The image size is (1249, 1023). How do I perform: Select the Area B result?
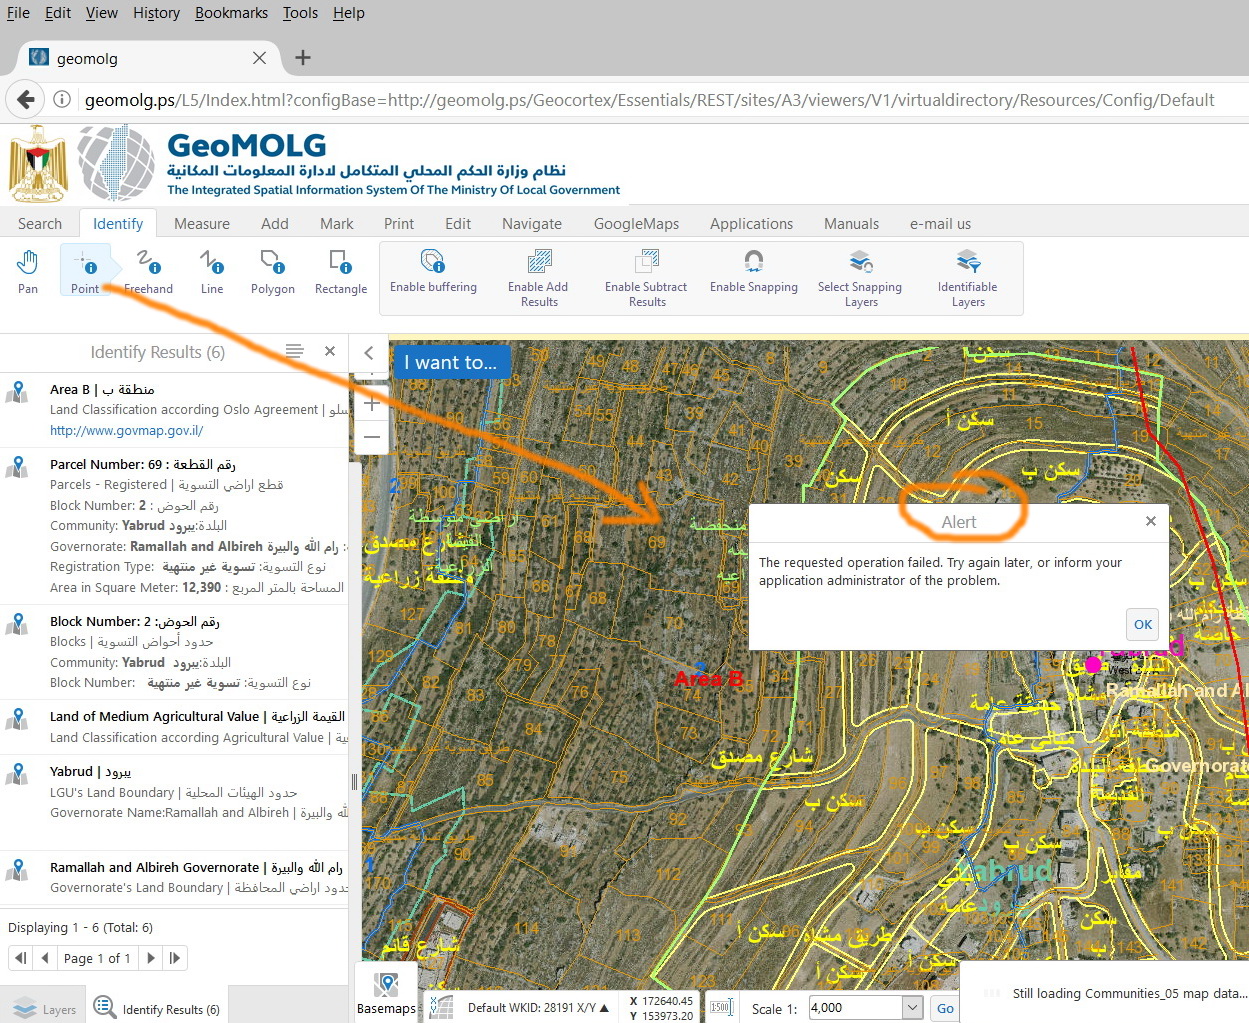pyautogui.click(x=174, y=410)
